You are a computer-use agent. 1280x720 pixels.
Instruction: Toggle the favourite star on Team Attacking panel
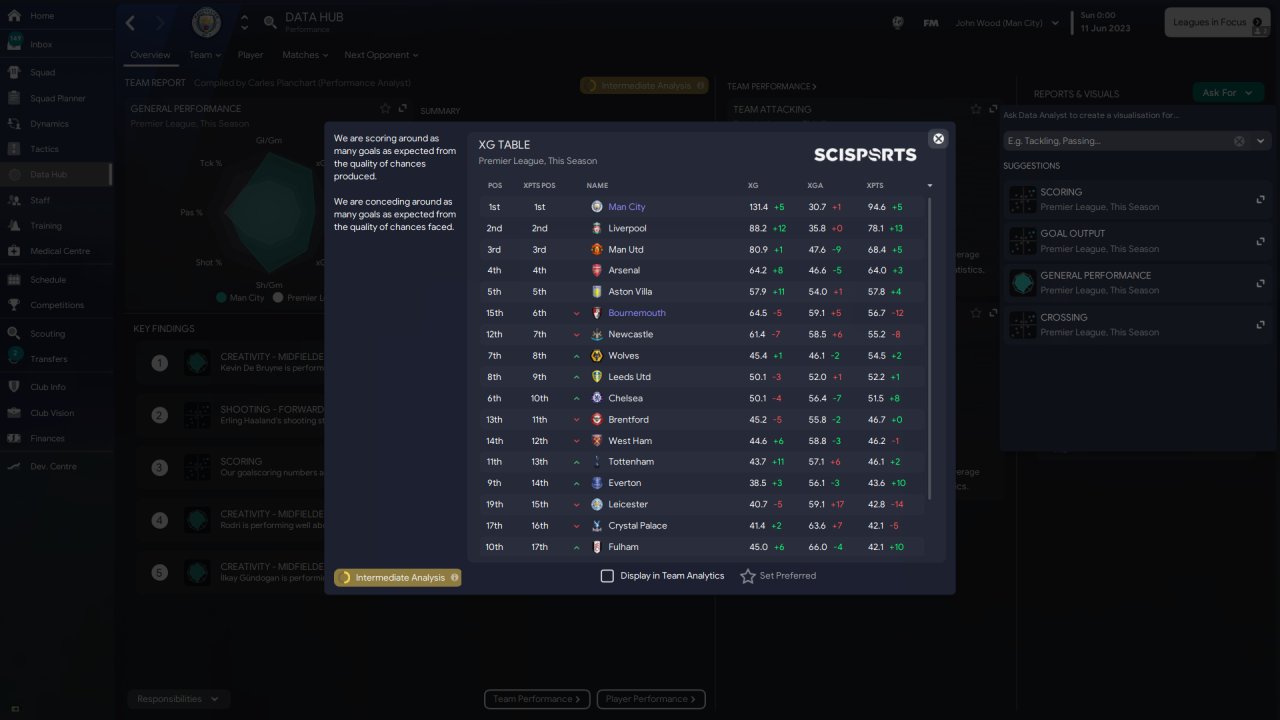(975, 109)
